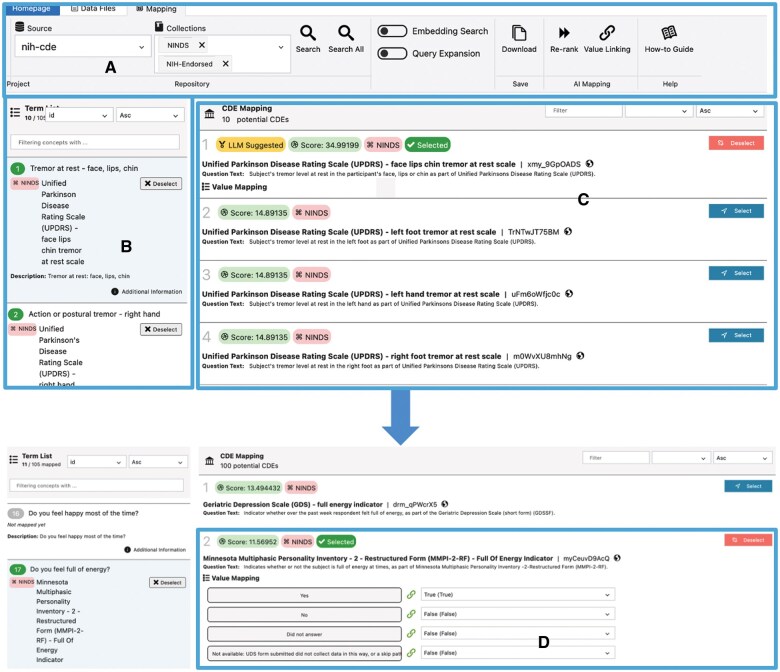Deselect mapping for Do you feel full of energy
The height and width of the screenshot is (672, 780).
point(168,582)
